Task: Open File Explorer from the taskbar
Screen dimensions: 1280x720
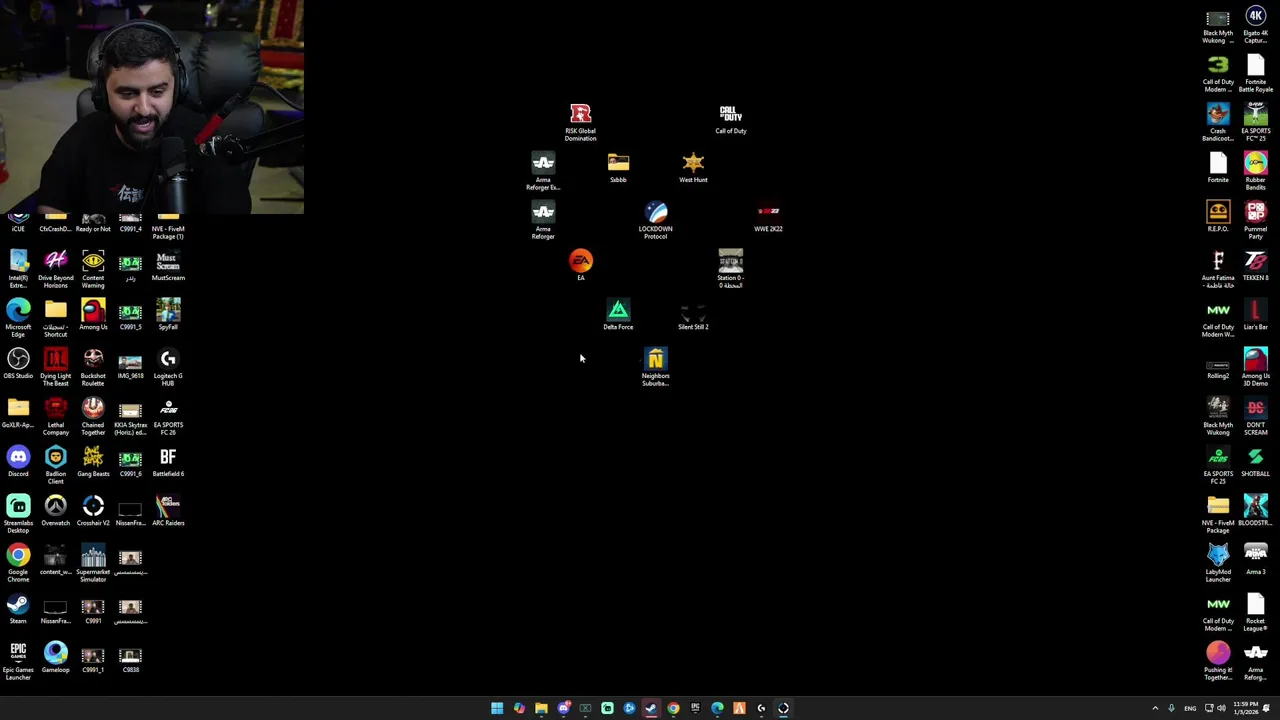Action: click(541, 708)
